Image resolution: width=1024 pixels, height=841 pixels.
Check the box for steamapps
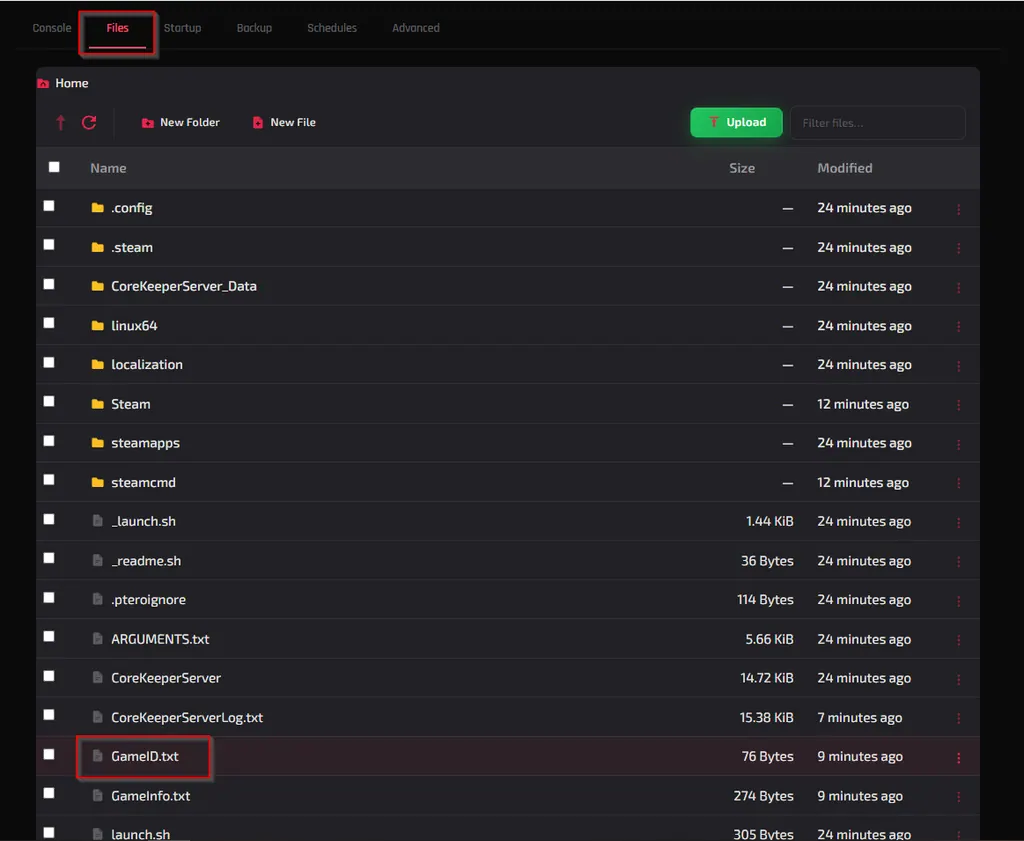[x=49, y=441]
